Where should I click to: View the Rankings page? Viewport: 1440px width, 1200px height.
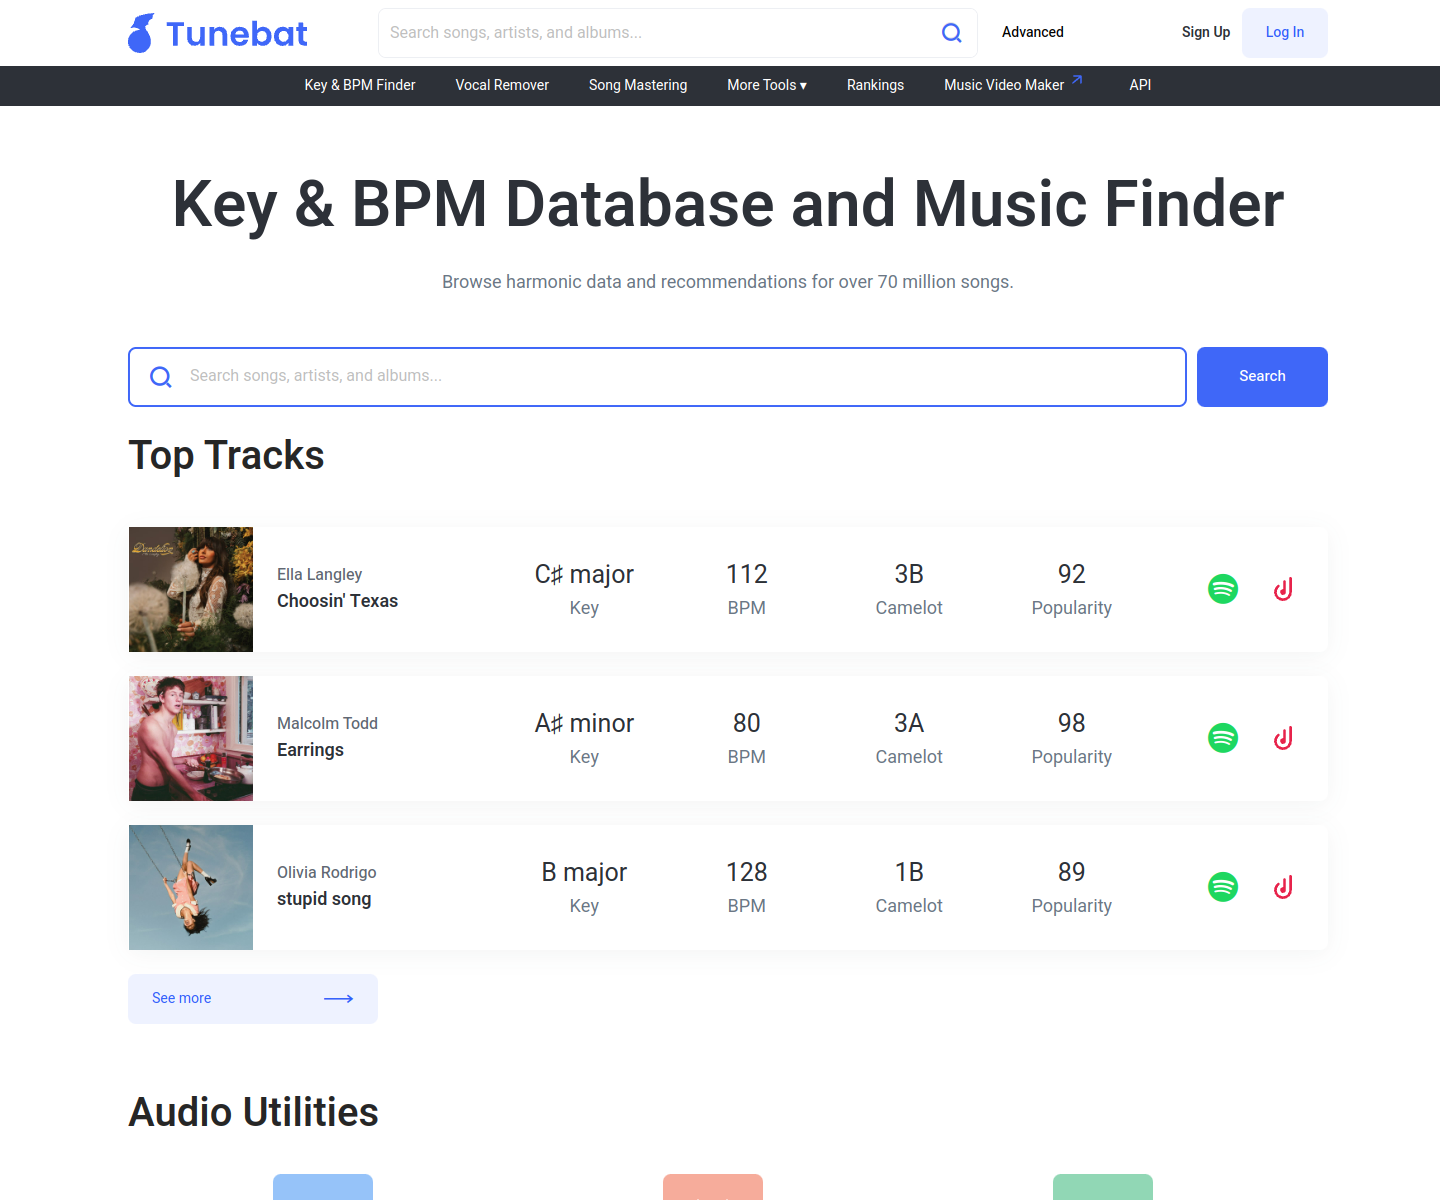tap(875, 86)
